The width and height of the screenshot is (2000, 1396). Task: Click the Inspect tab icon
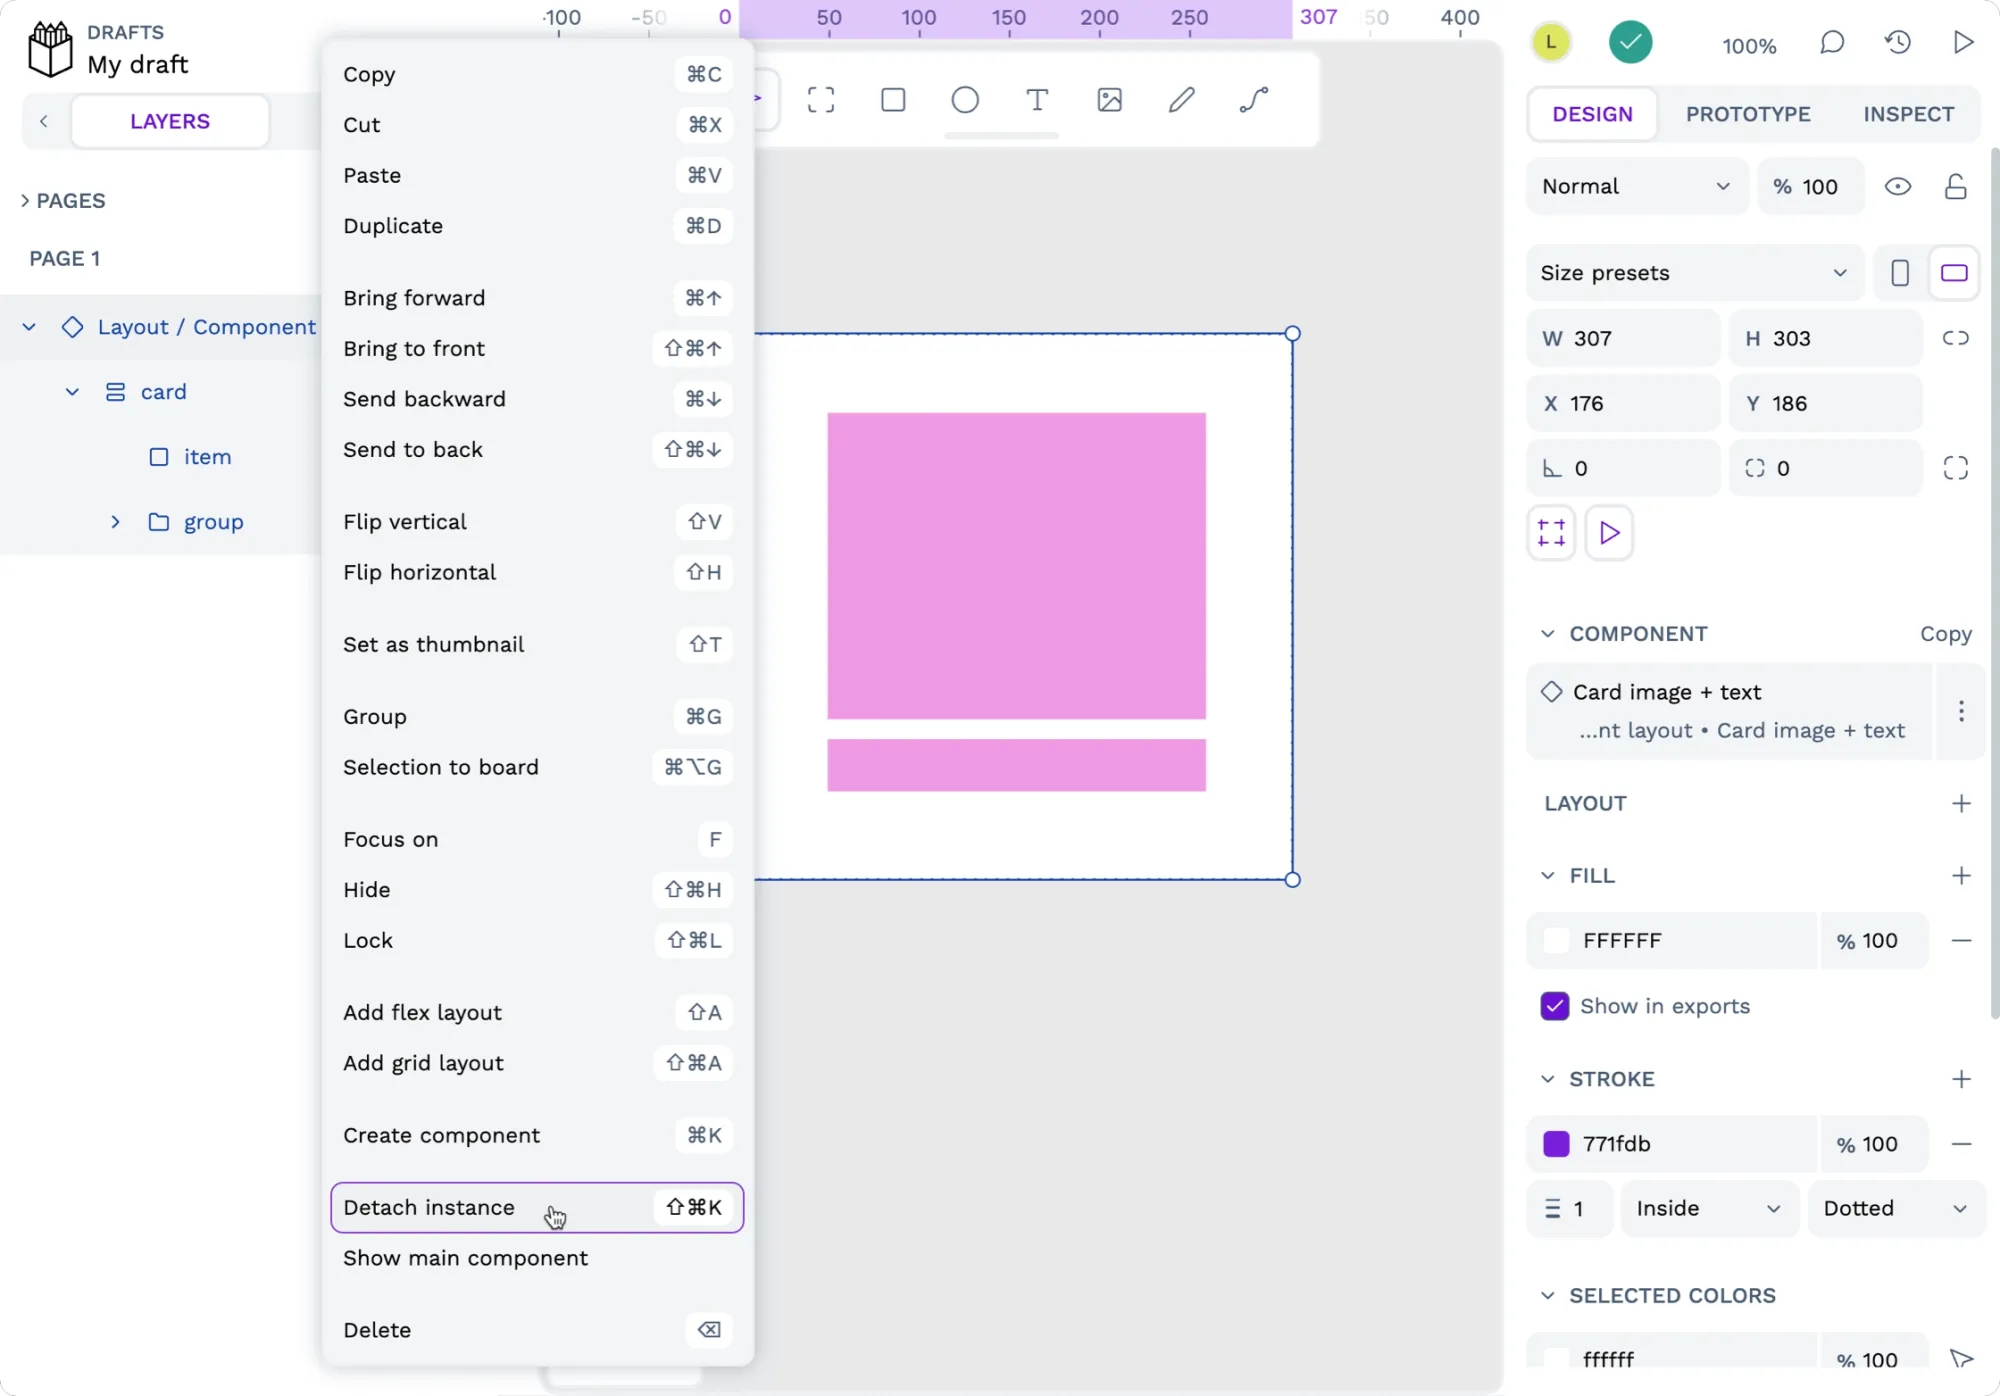[1909, 112]
